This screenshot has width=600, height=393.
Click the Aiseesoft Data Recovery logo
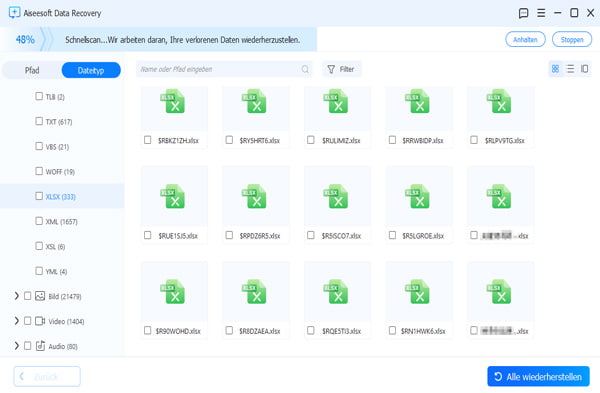click(x=14, y=13)
